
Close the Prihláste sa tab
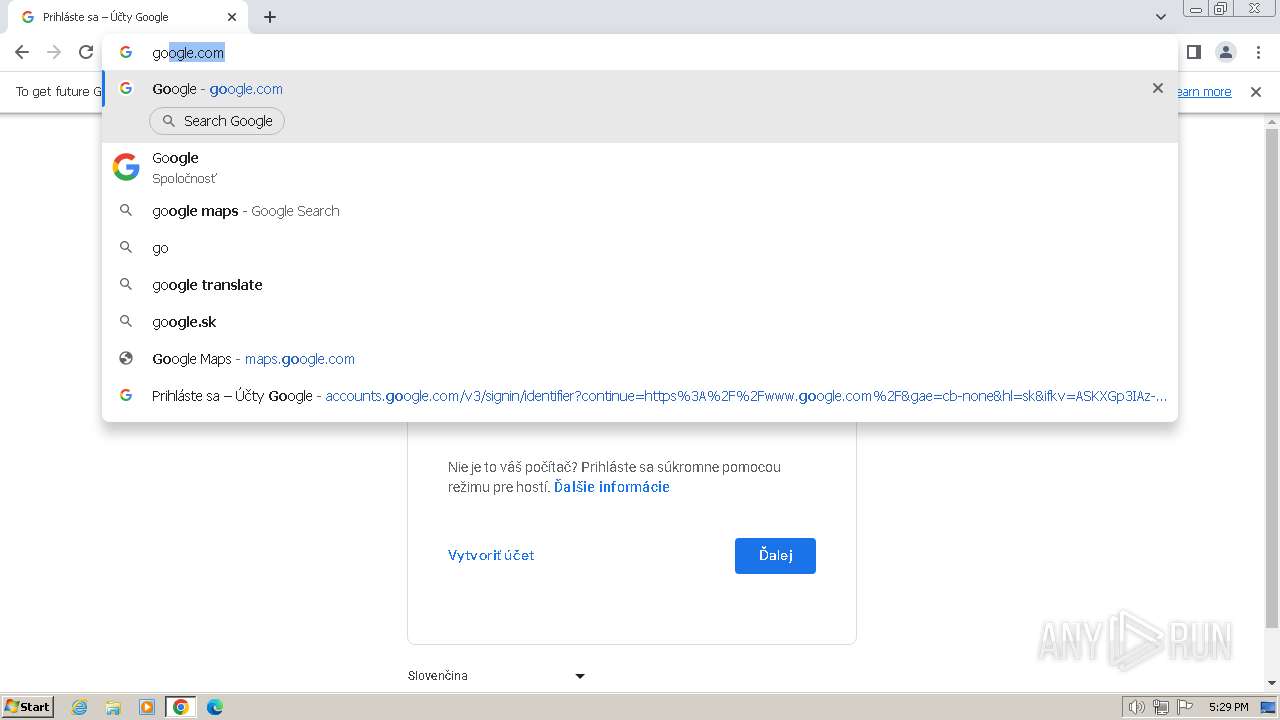[232, 17]
